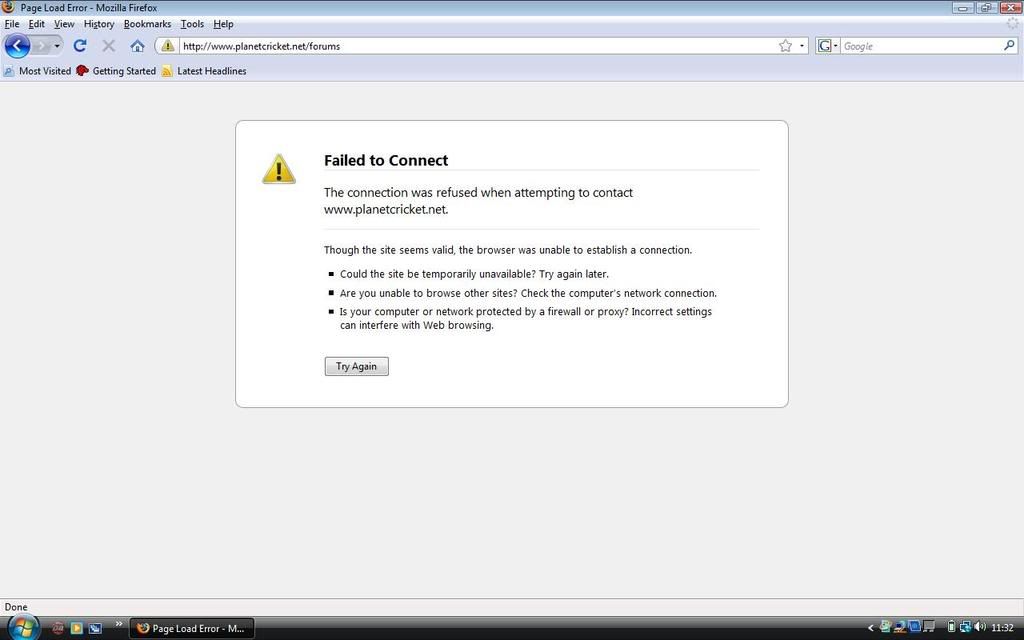Click the first system tray network icon
This screenshot has width=1024, height=640.
[x=886, y=627]
